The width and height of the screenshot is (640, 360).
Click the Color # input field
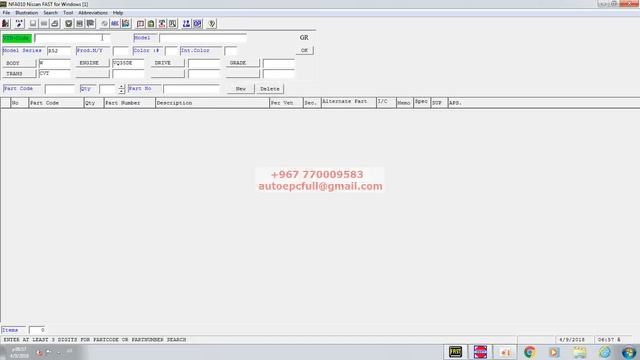(171, 51)
